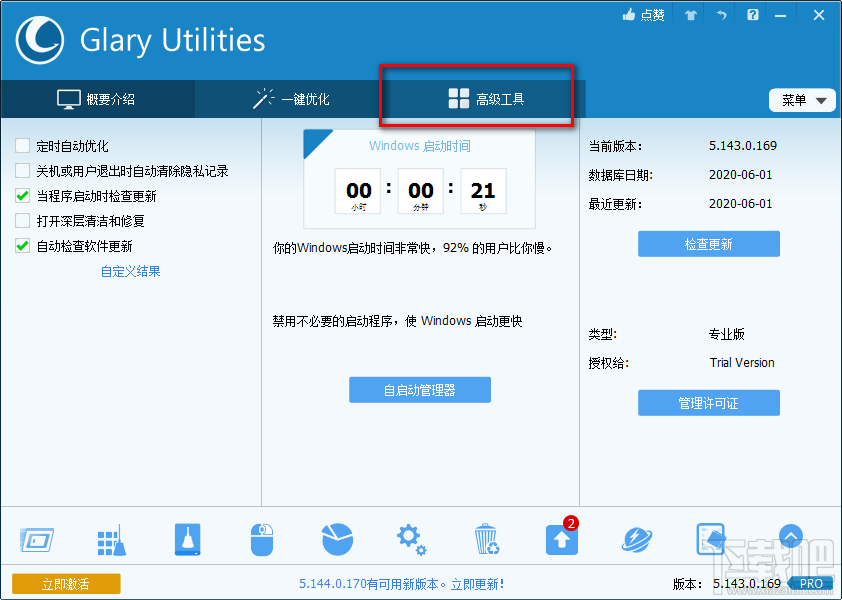Open the updates icon with badge 2

[561, 539]
